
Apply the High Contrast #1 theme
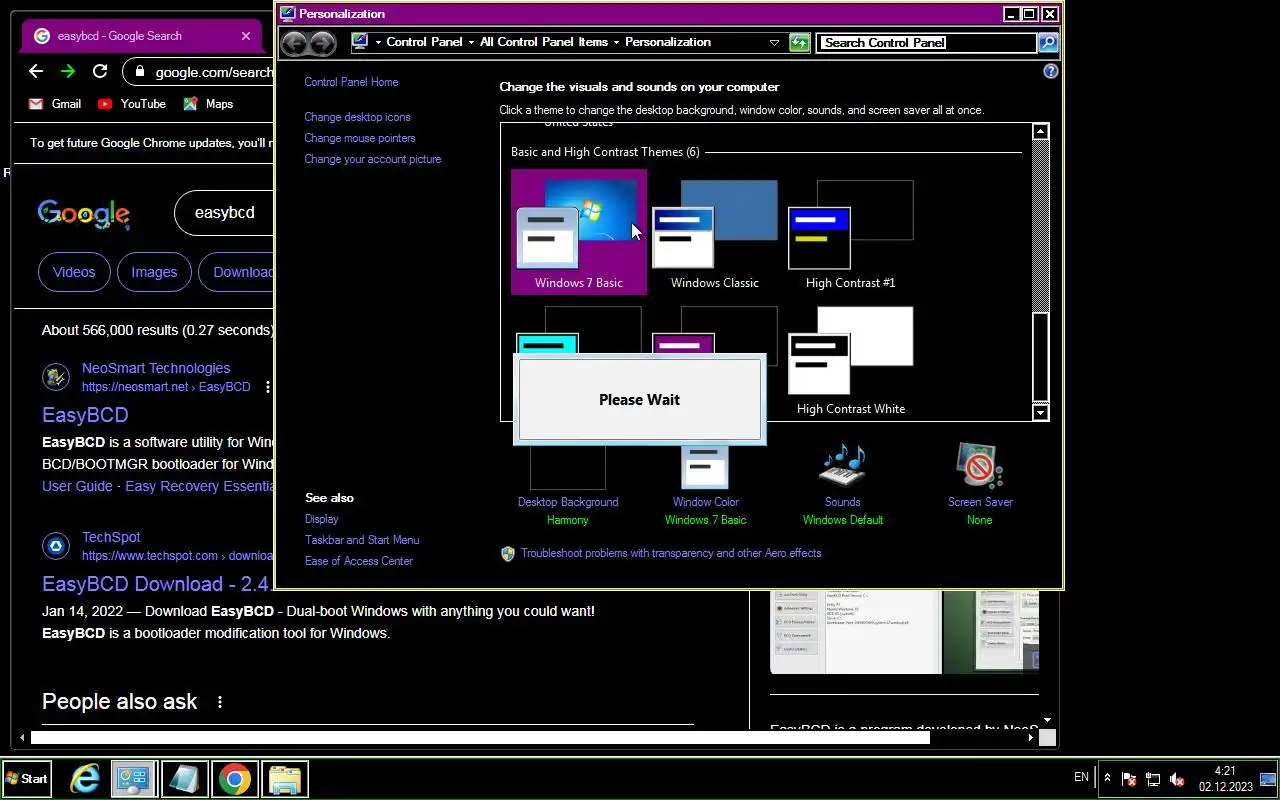[x=850, y=232]
